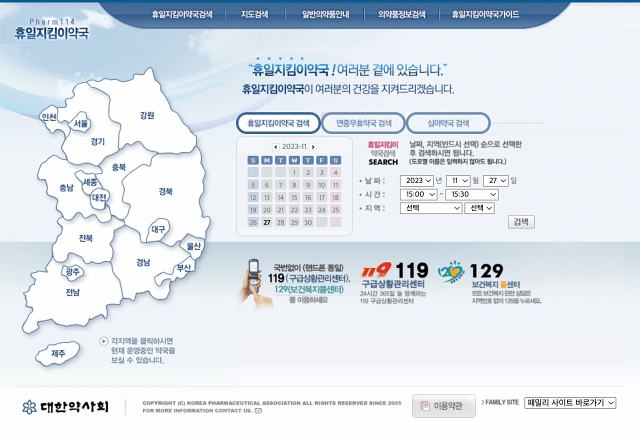Select 충남 region on the map
The height and width of the screenshot is (440, 640).
66,188
